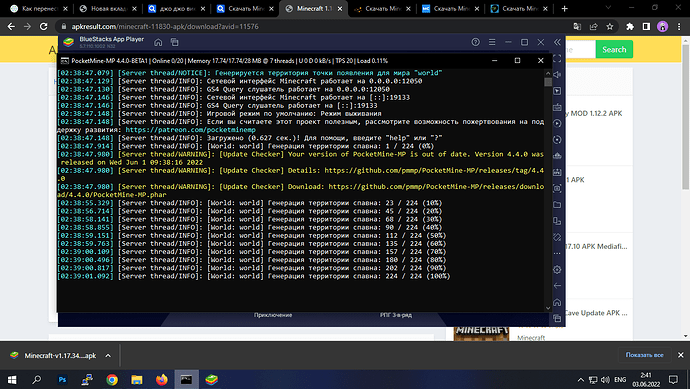The image size is (690, 389).
Task: Open File Explorer from the taskbar
Action: pos(137,379)
